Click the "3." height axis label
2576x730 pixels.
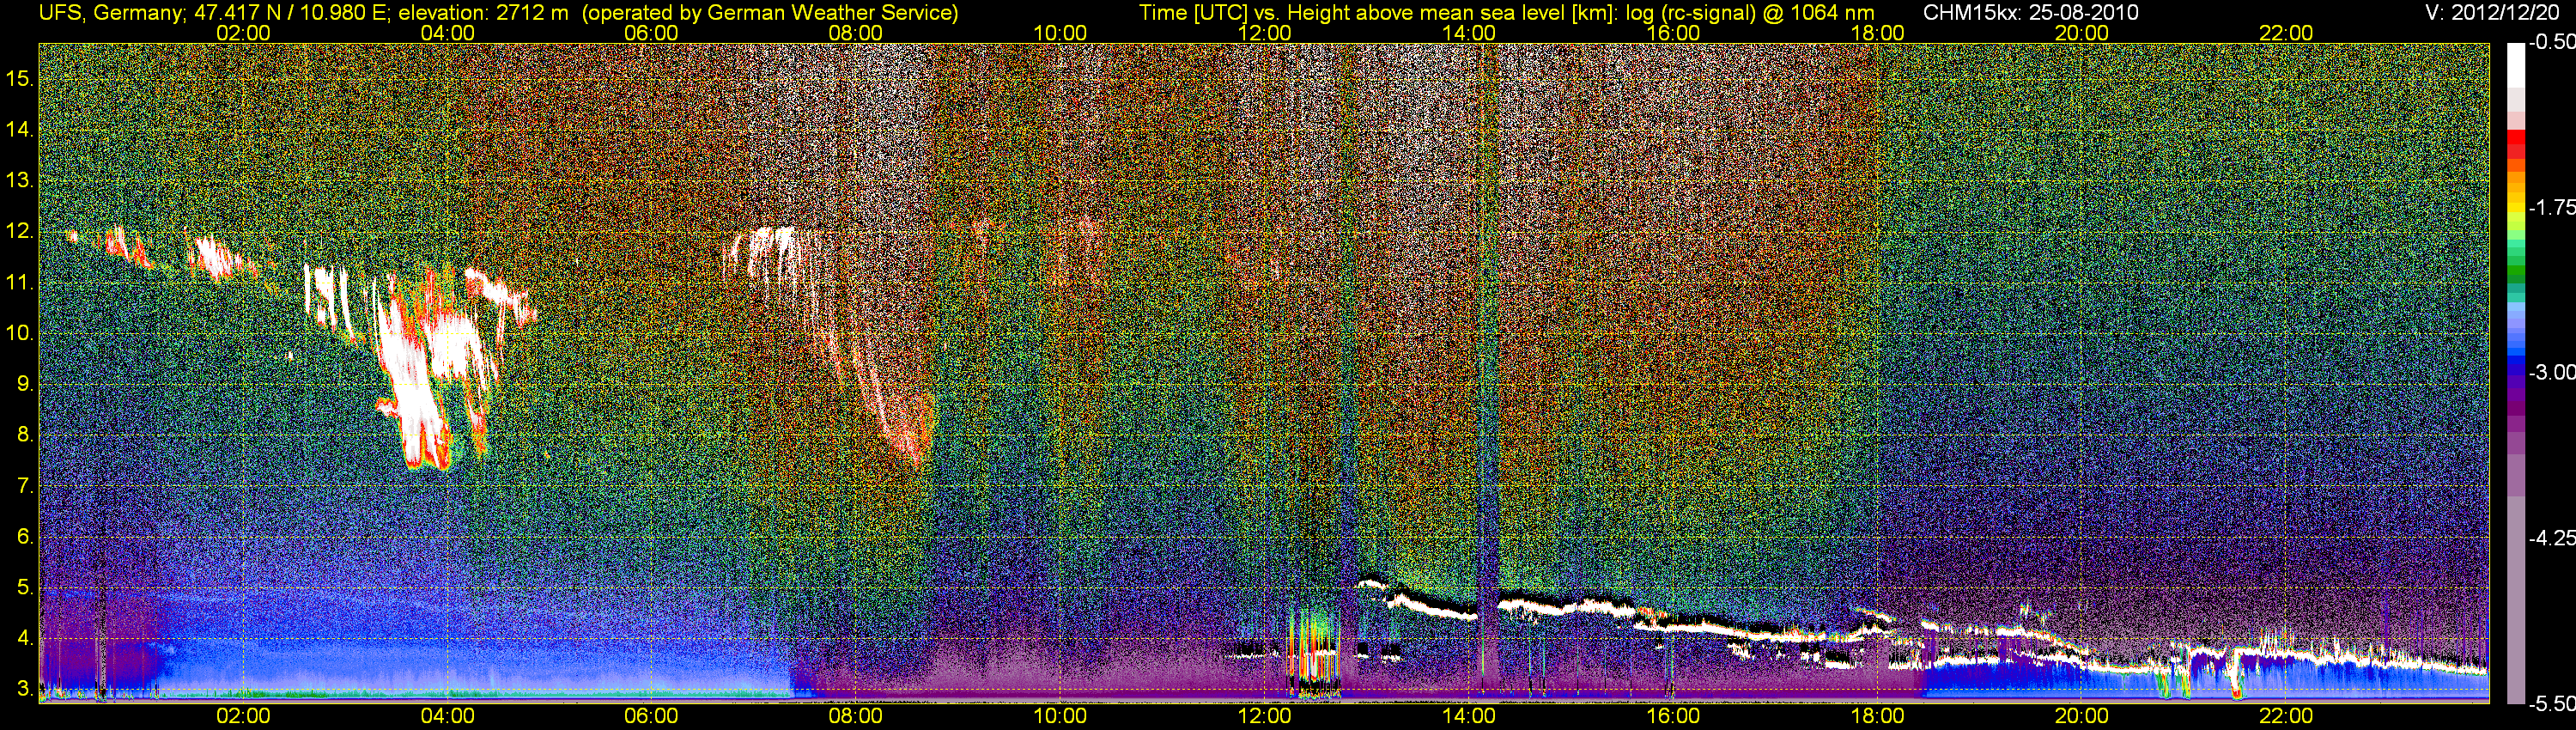pyautogui.click(x=26, y=689)
